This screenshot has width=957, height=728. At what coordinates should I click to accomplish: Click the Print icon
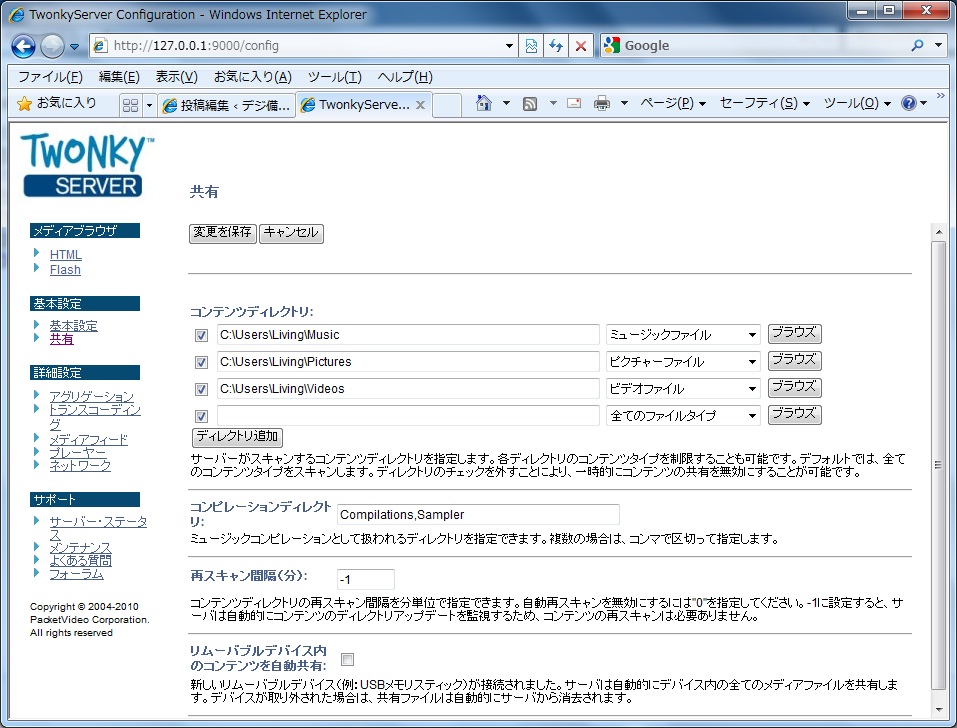coord(602,103)
